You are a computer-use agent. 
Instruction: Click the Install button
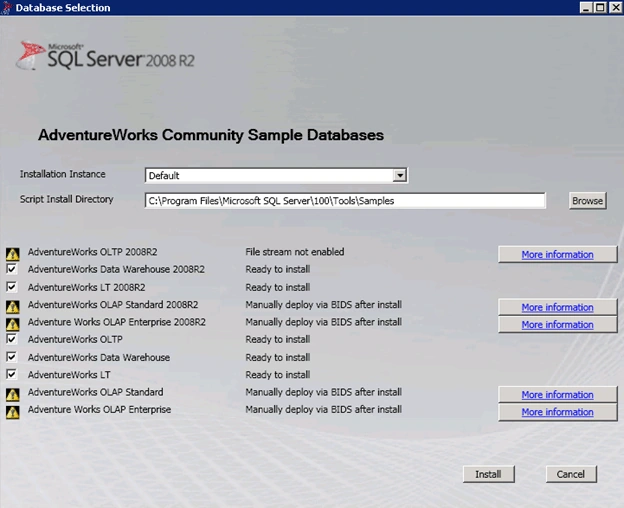coord(488,474)
